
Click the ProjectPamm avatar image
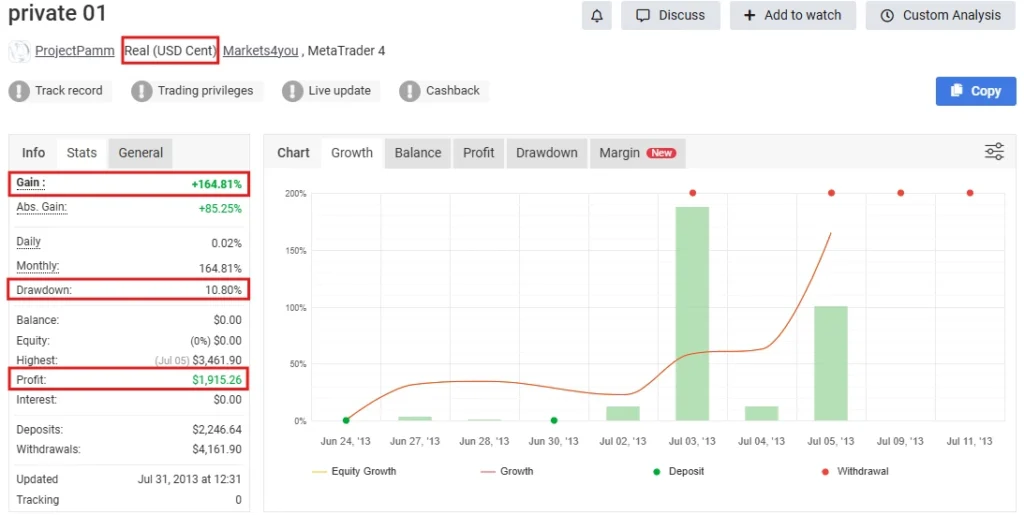coord(19,51)
